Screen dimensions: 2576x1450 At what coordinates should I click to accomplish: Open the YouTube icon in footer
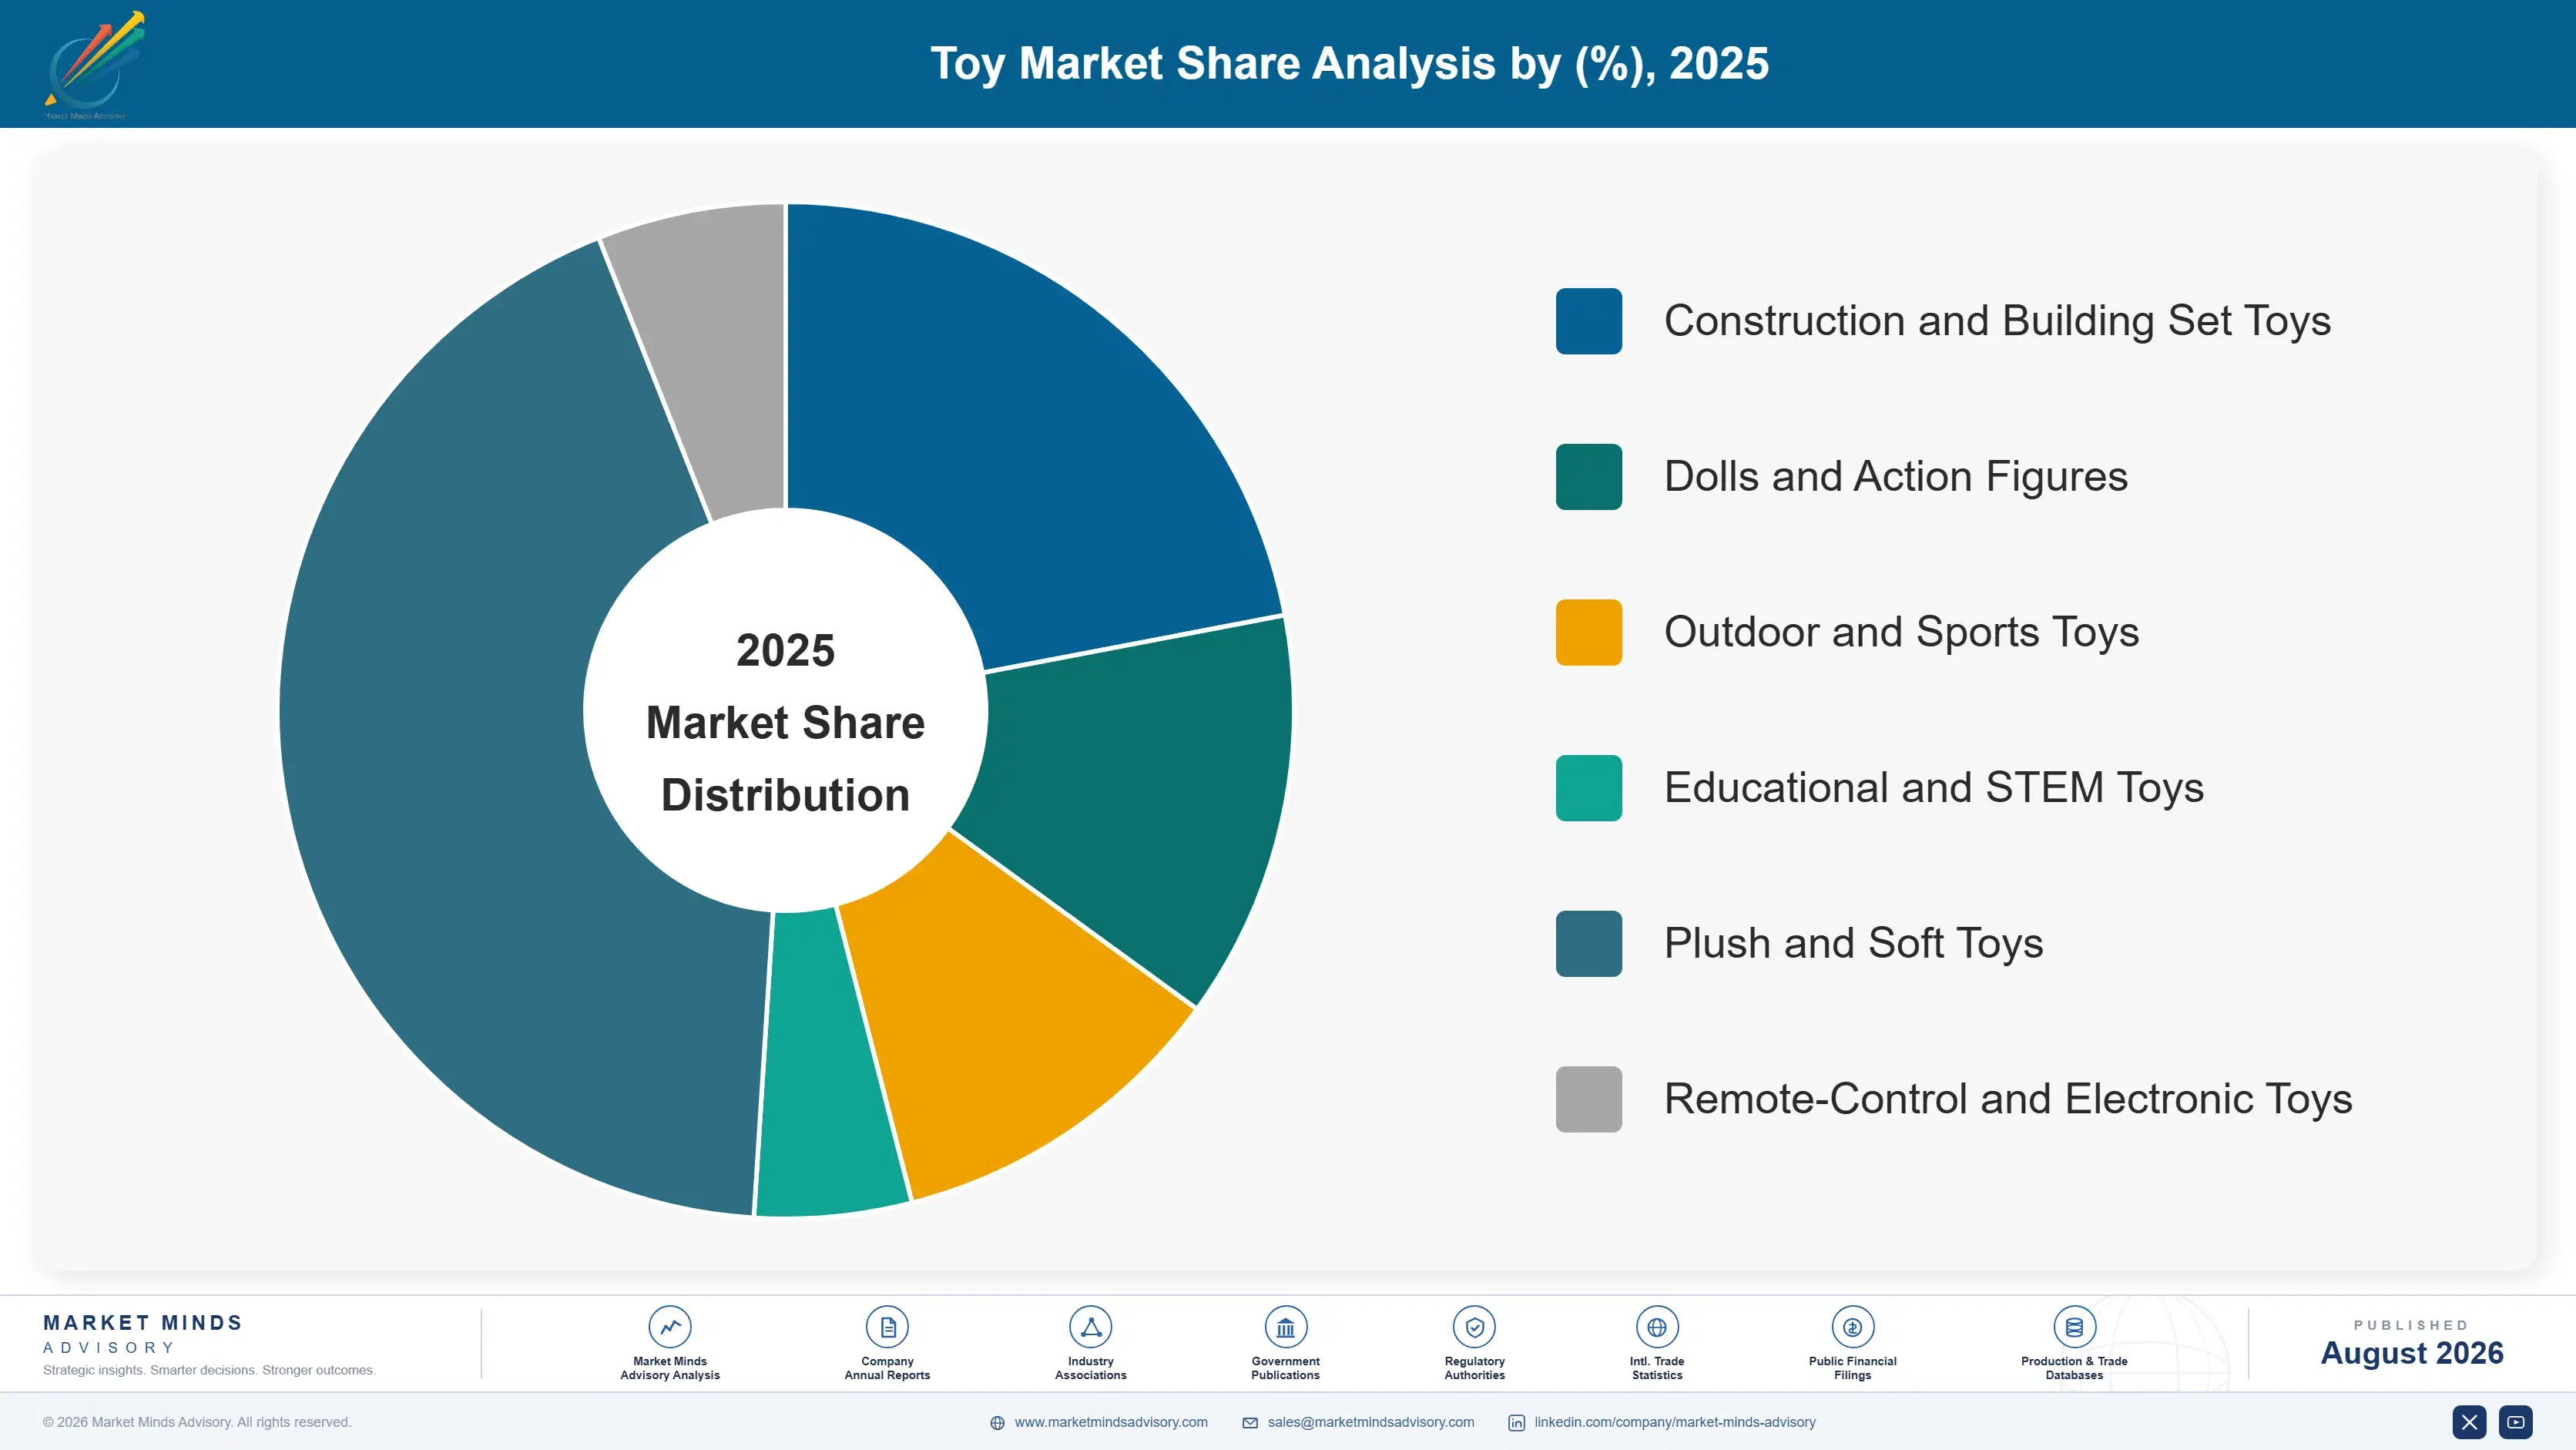2516,1422
